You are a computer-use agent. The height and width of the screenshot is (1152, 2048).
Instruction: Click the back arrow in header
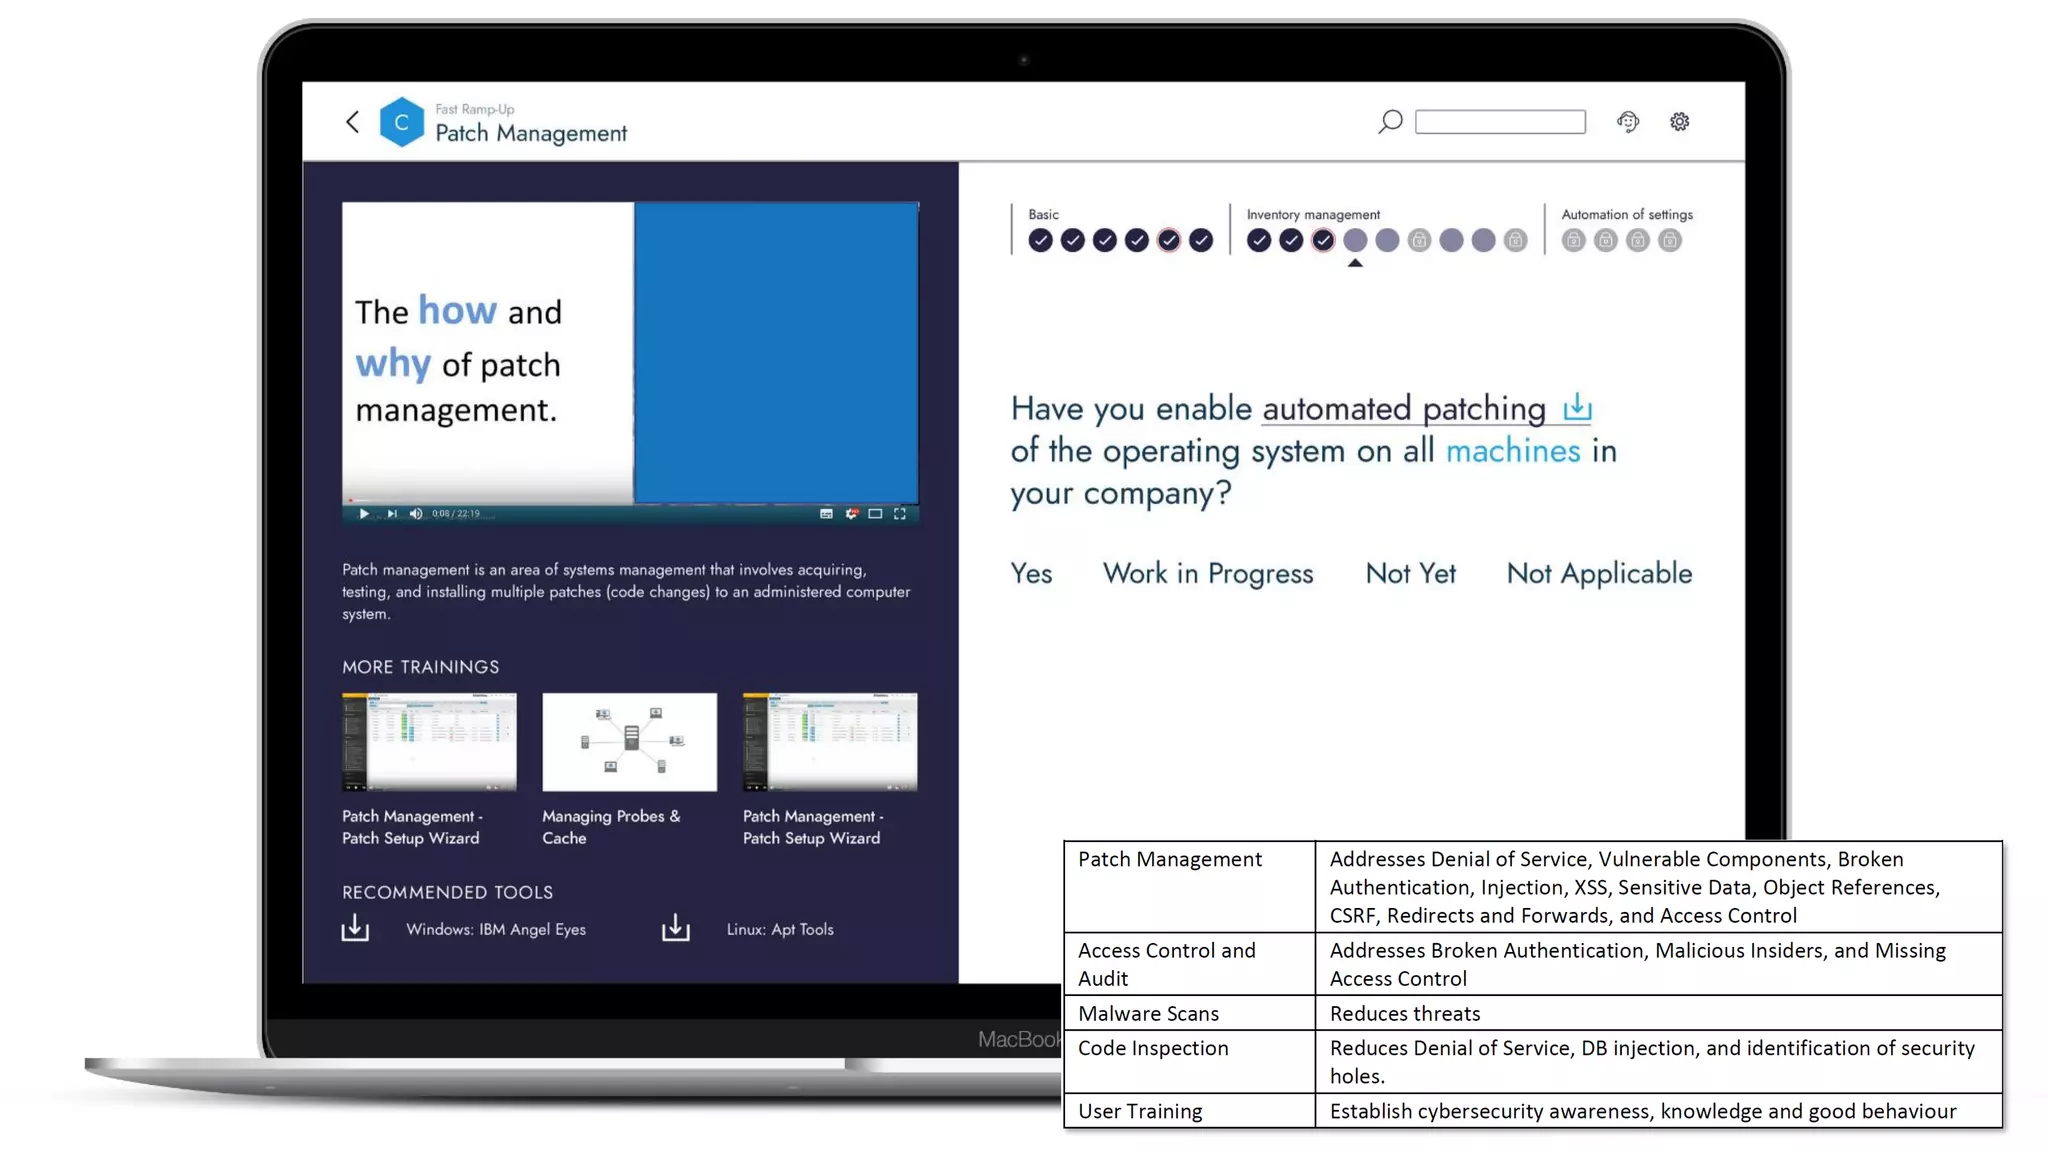coord(352,122)
